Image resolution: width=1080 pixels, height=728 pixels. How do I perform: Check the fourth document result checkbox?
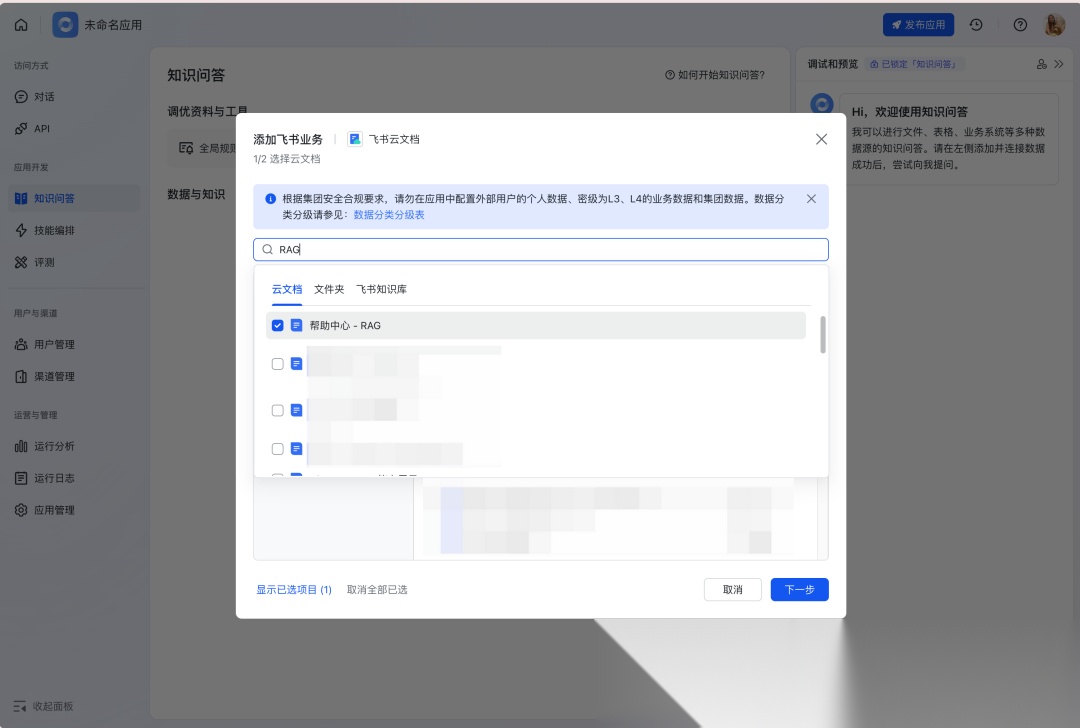coord(278,449)
